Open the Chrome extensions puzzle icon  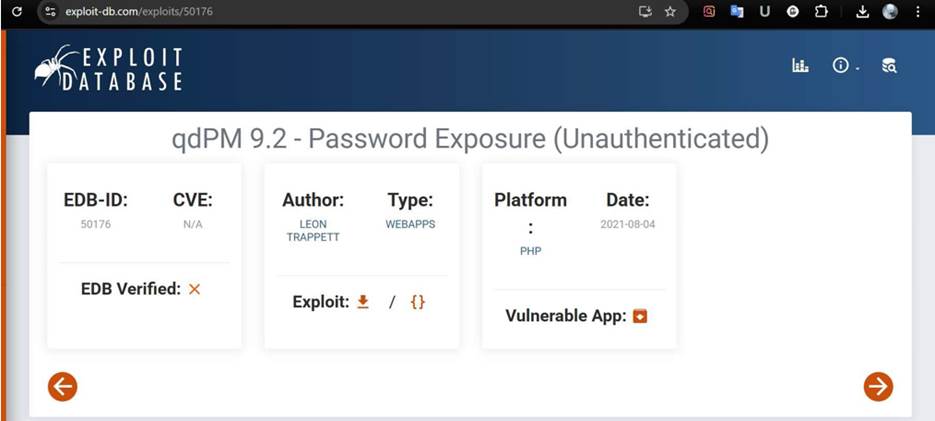(x=820, y=12)
